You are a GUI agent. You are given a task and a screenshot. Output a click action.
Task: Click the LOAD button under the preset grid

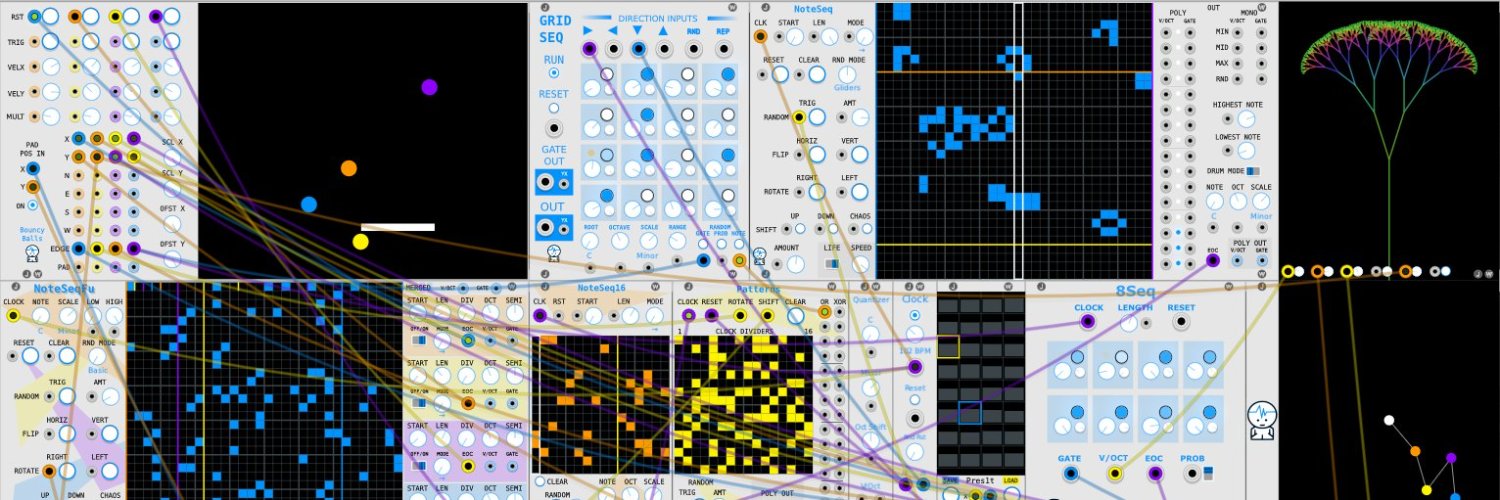coord(1011,480)
